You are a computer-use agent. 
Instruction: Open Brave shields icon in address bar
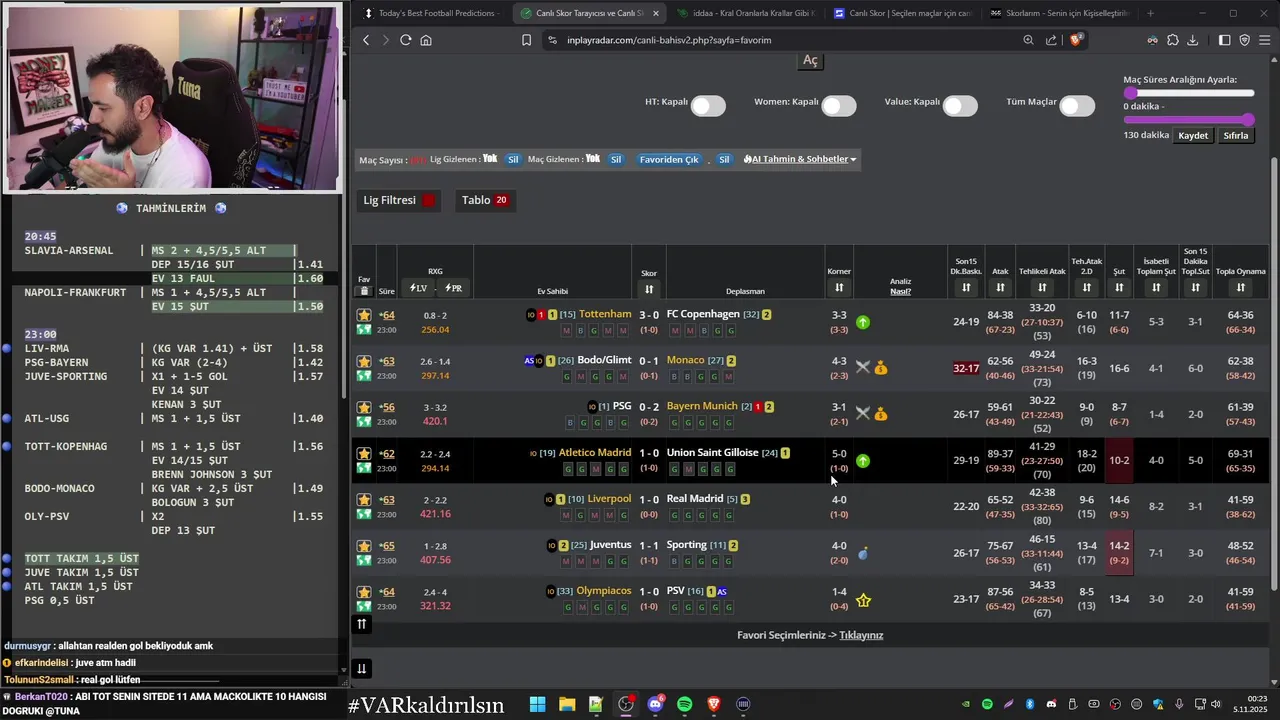click(x=1076, y=40)
